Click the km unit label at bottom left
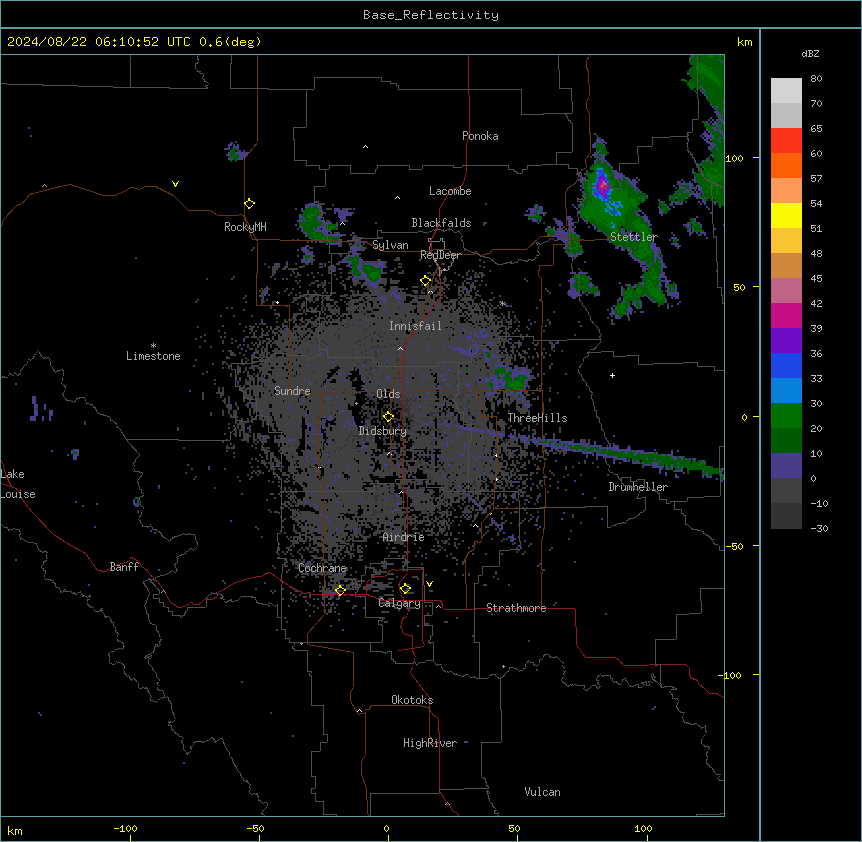 point(15,831)
